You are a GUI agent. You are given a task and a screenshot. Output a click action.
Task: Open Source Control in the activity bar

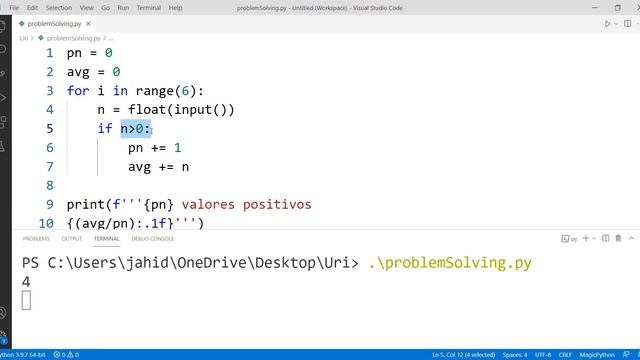(3, 73)
